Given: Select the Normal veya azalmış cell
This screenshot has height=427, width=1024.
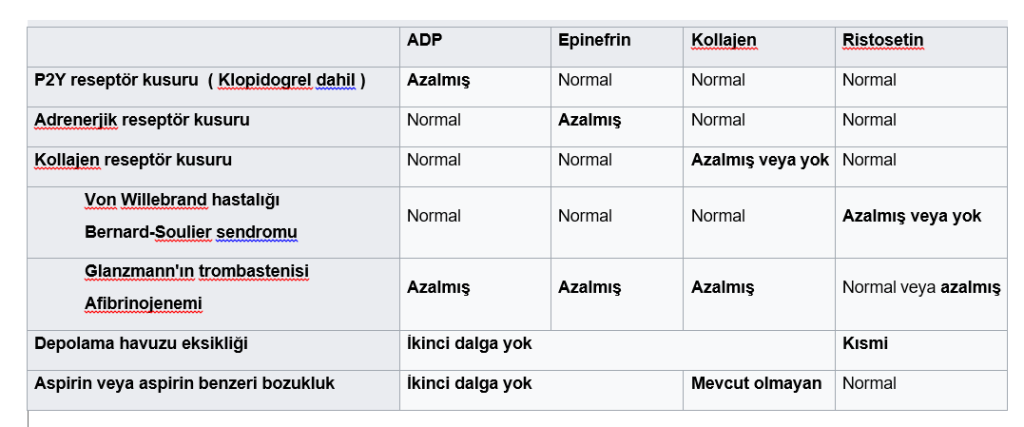Looking at the screenshot, I should [921, 287].
